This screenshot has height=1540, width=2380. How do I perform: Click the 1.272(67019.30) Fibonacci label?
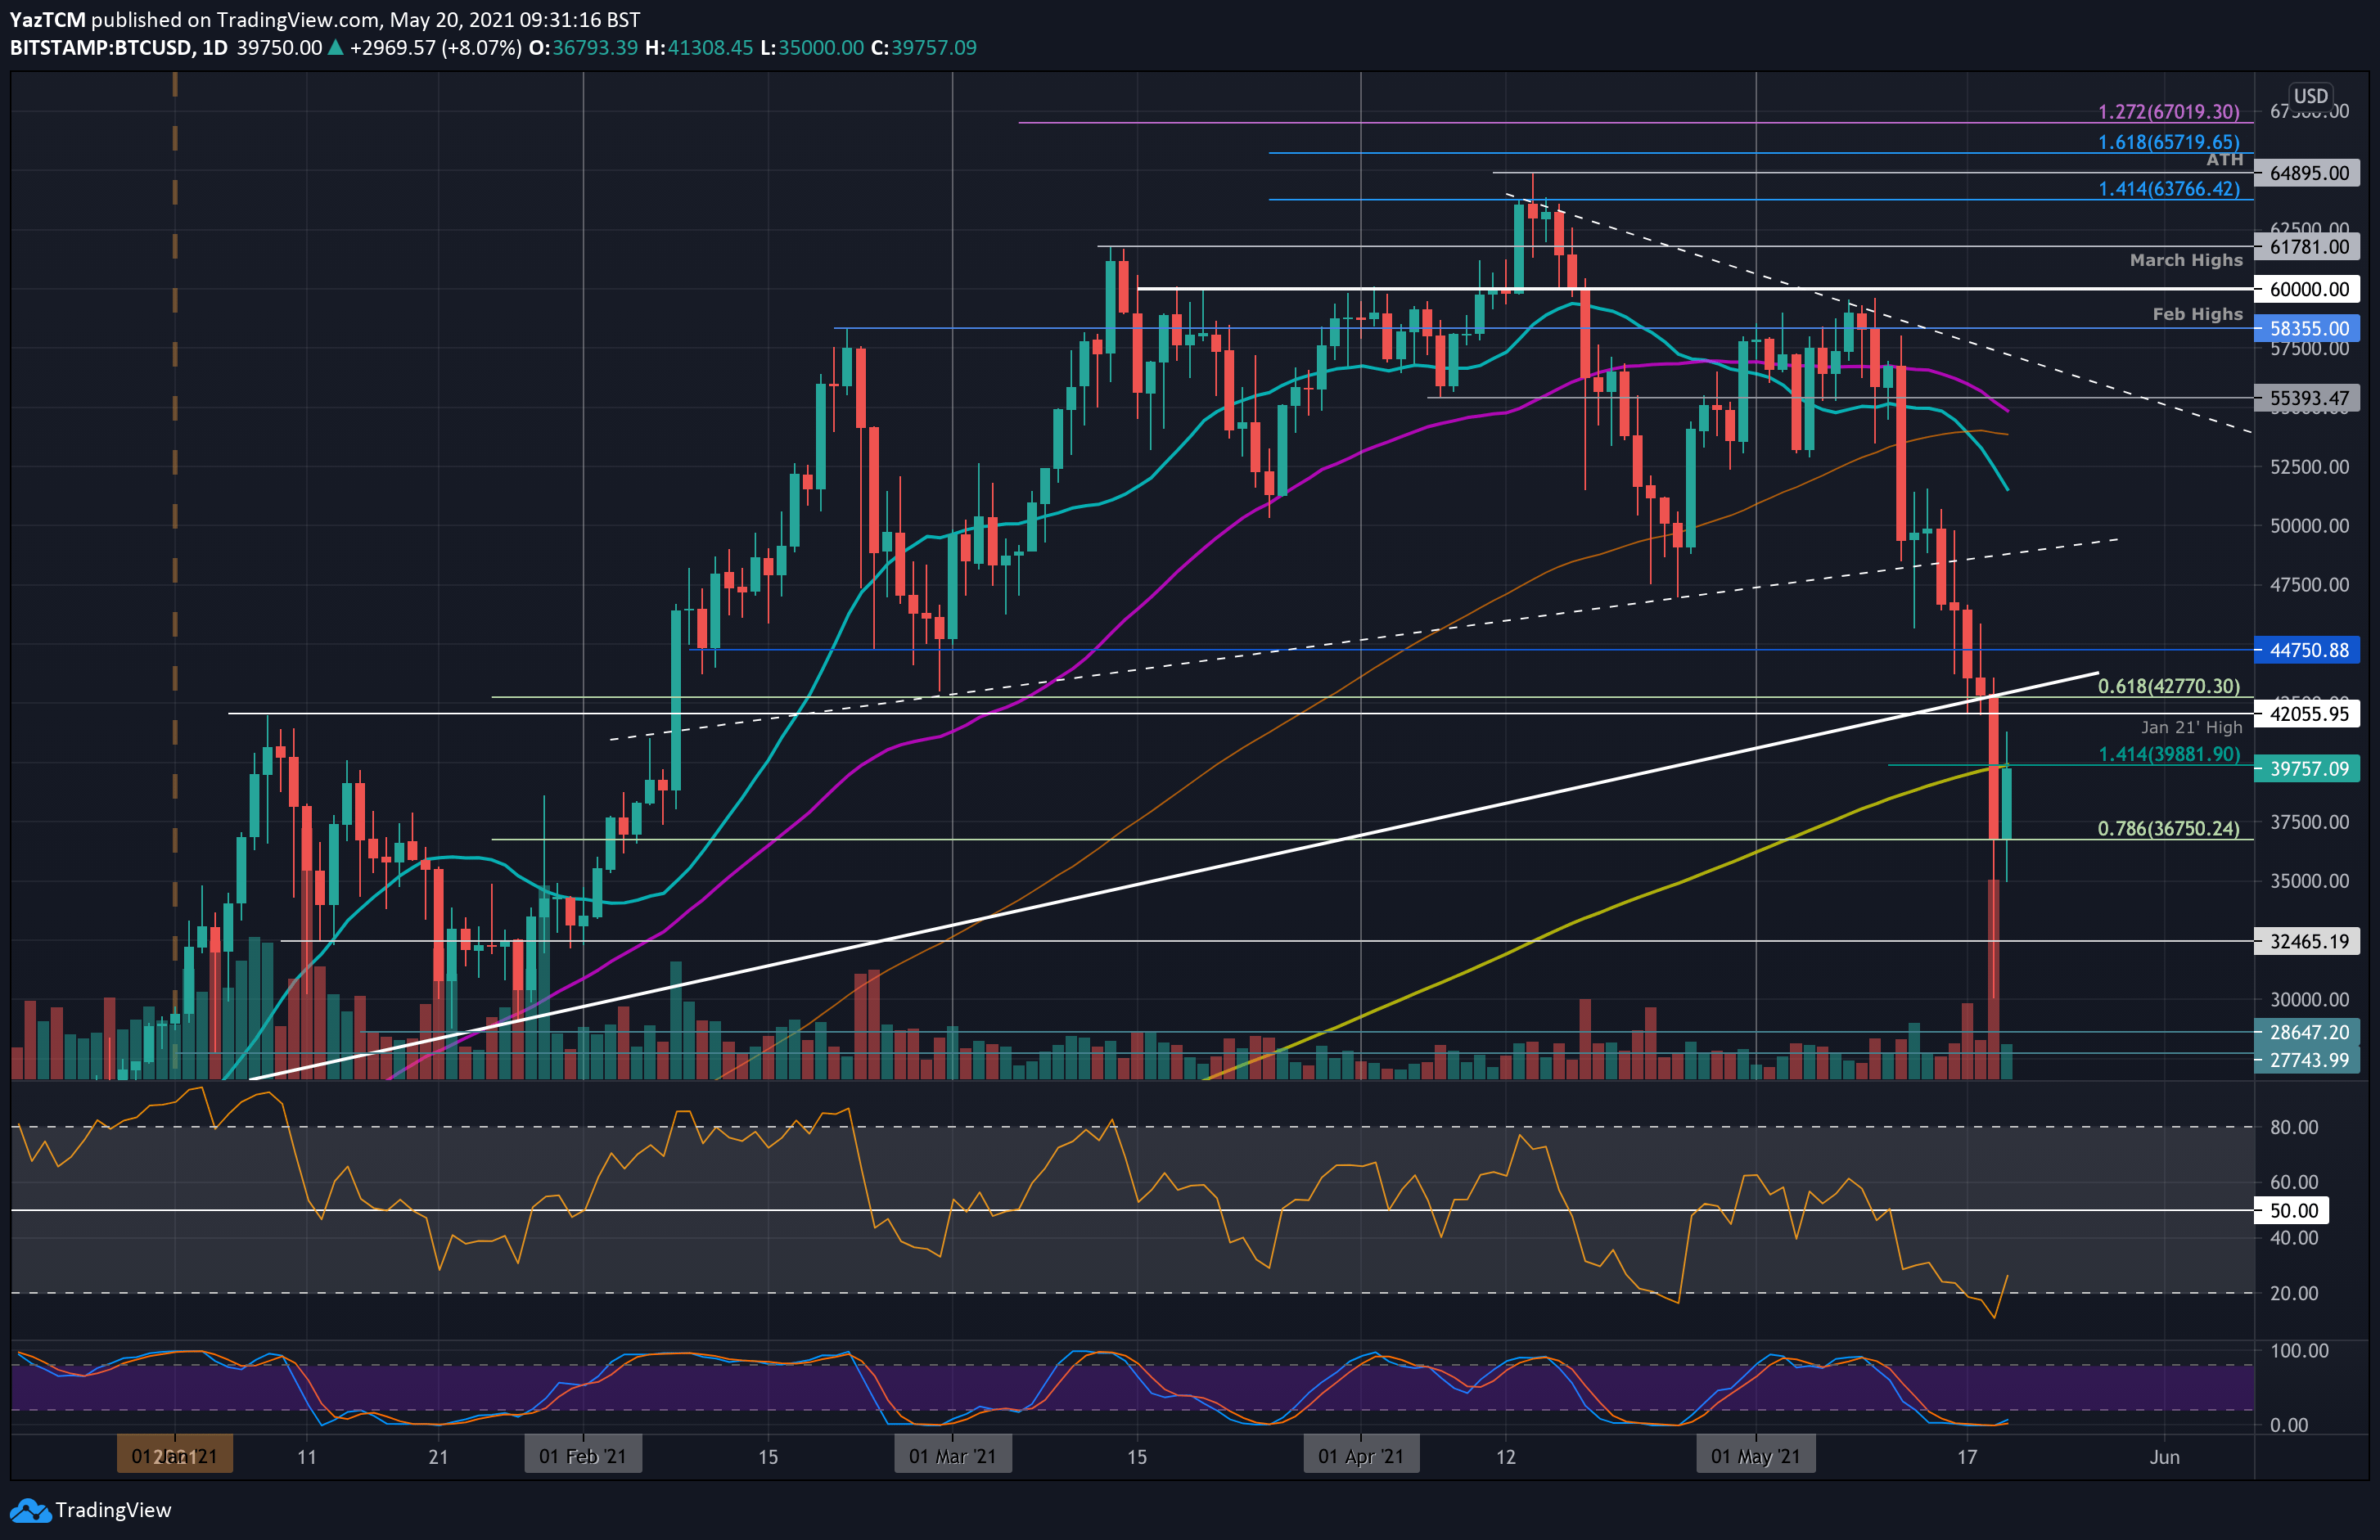pos(2168,112)
